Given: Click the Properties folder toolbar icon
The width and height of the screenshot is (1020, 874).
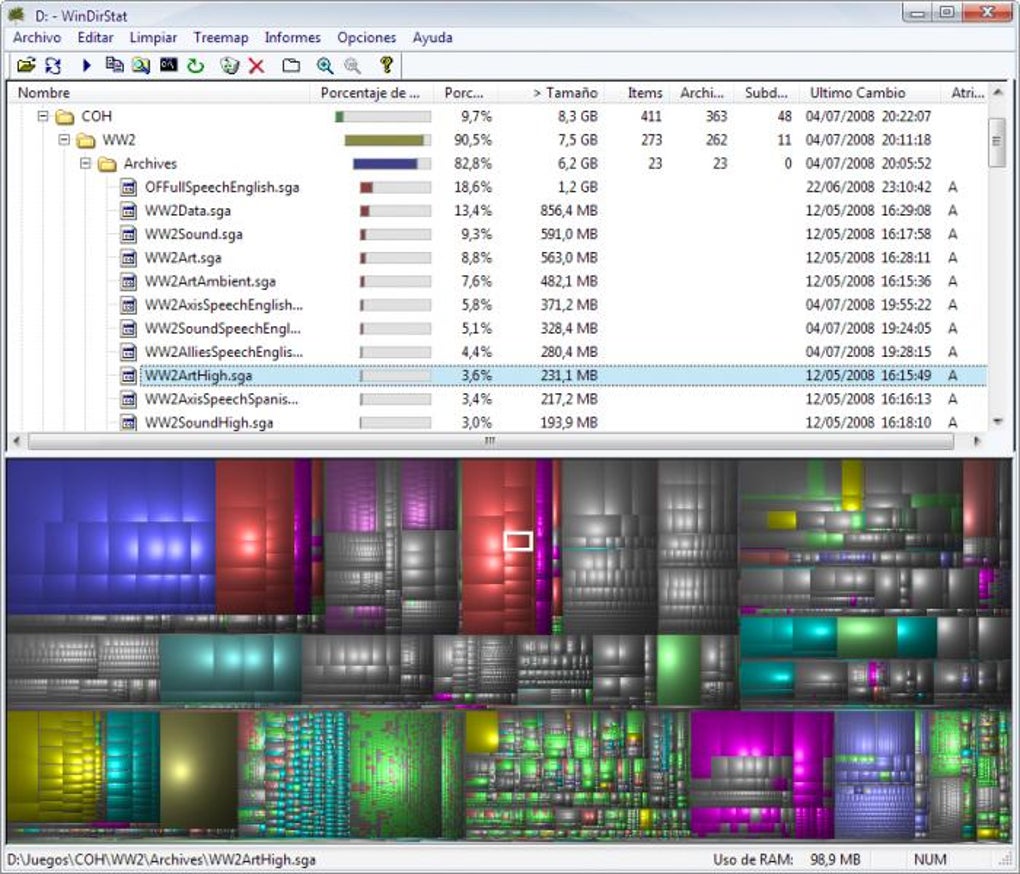Looking at the screenshot, I should 291,65.
